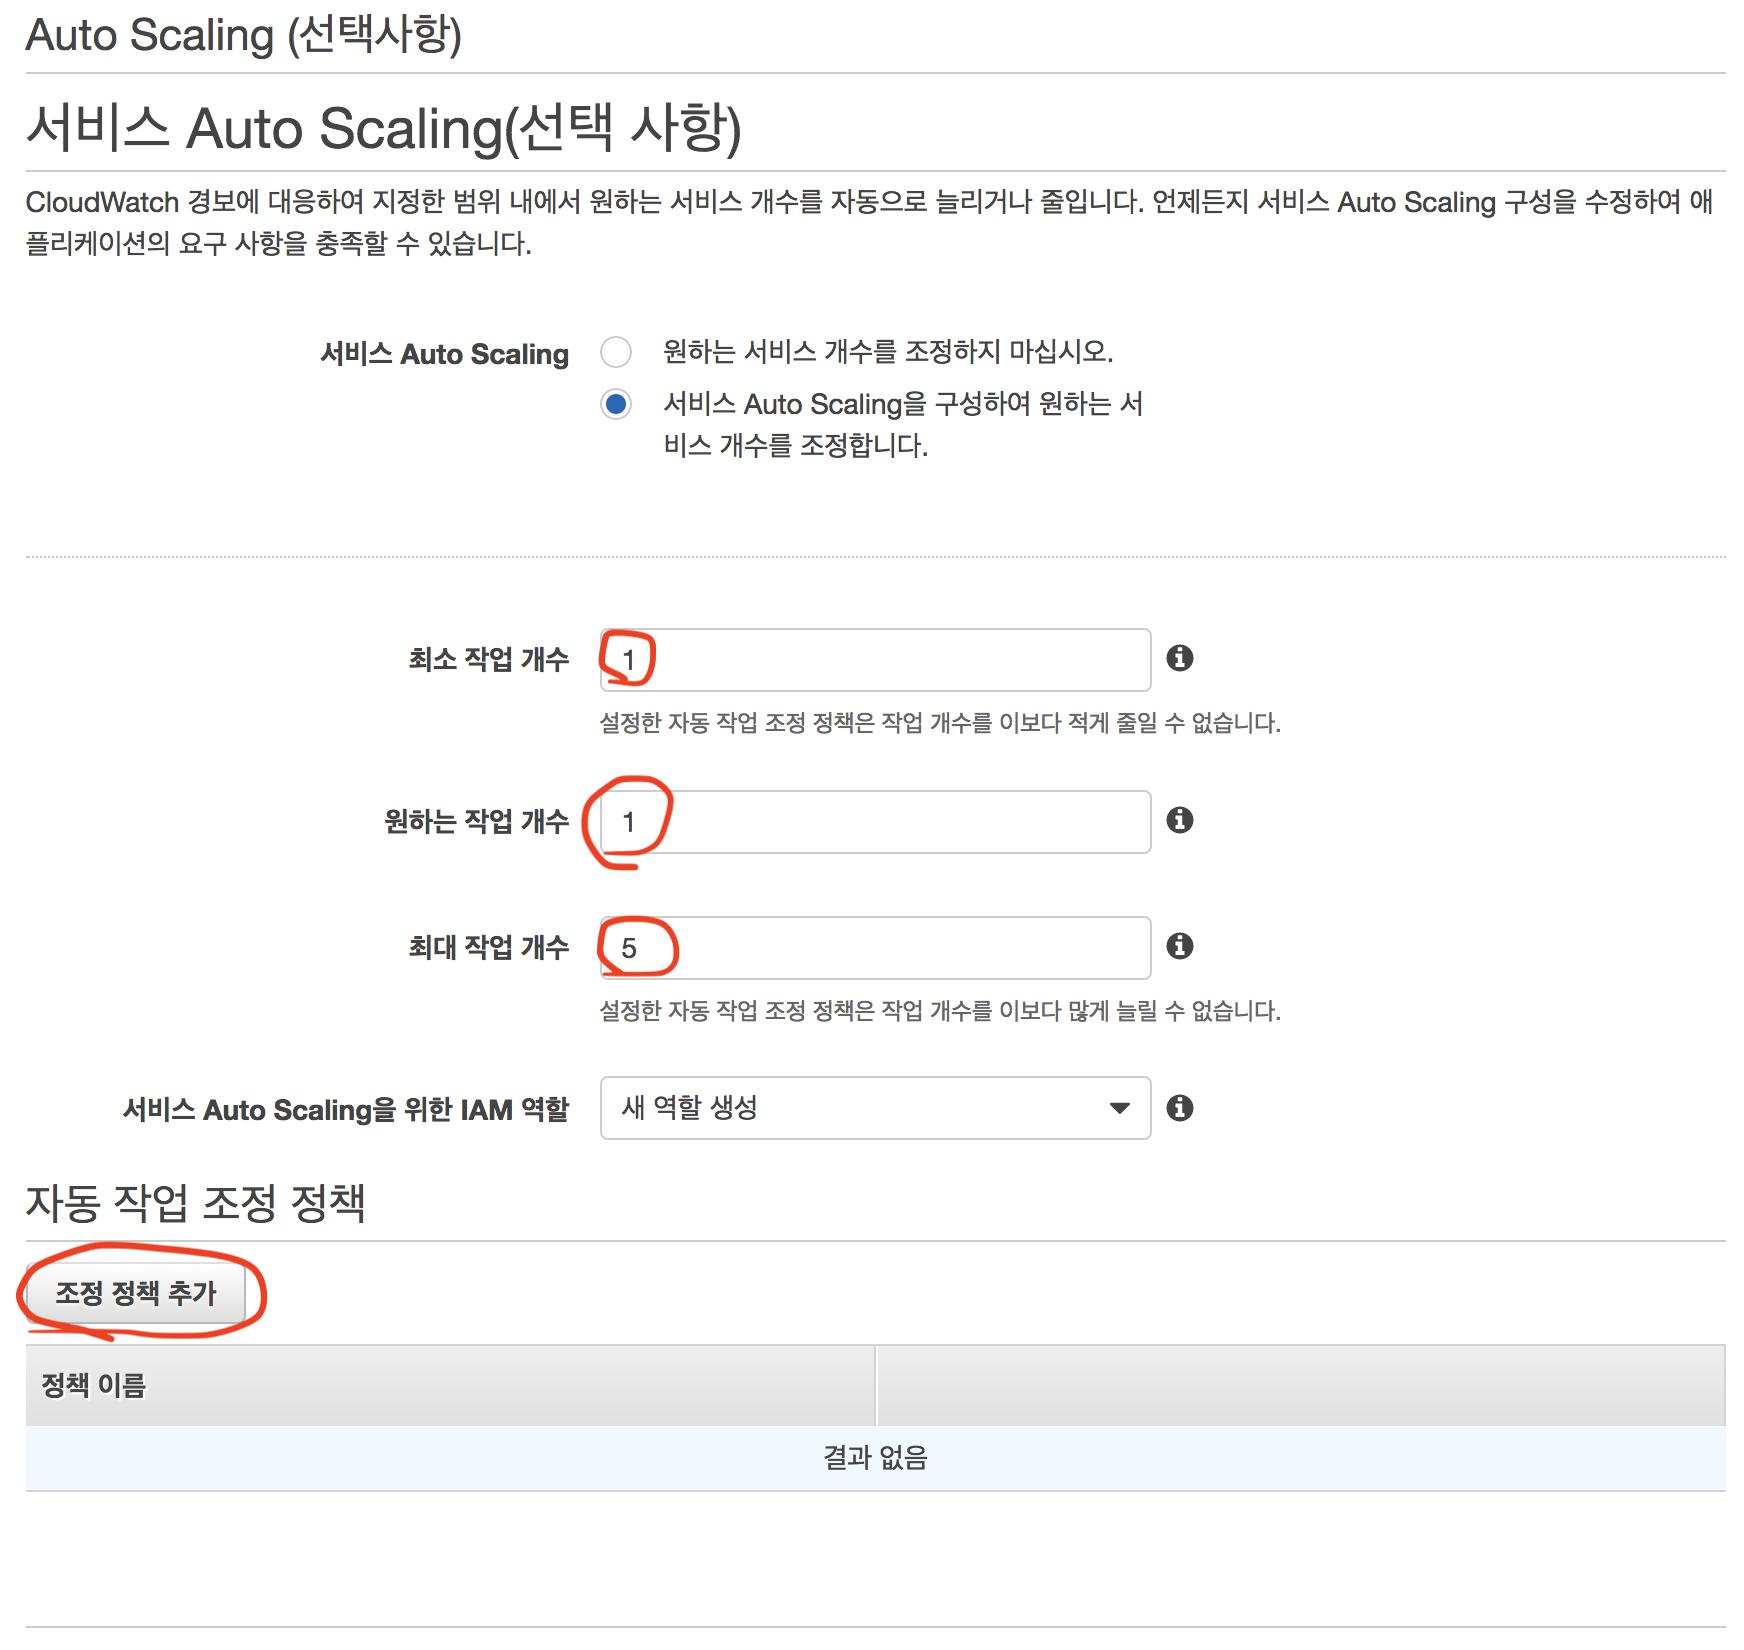
Task: Open info icon next to minimum task count
Action: tap(1180, 658)
